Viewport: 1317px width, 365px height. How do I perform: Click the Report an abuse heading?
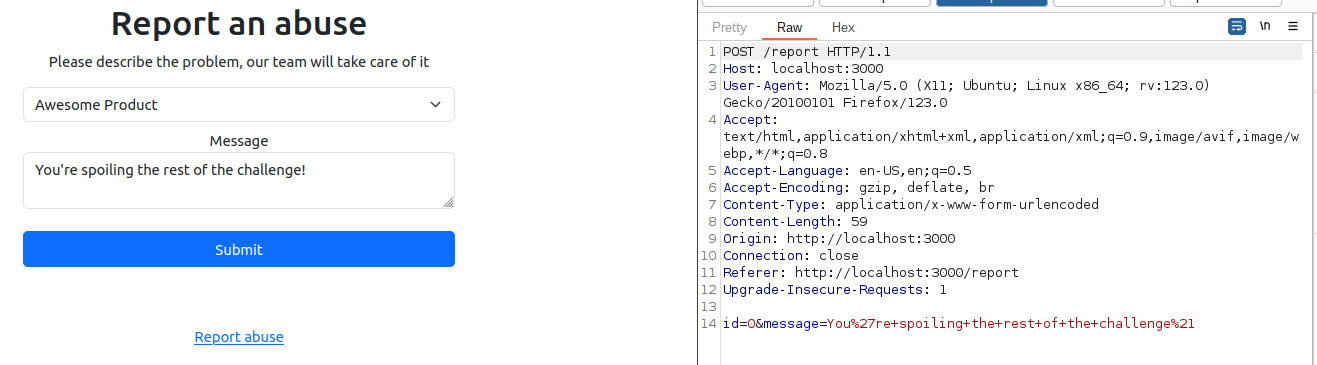pyautogui.click(x=239, y=22)
